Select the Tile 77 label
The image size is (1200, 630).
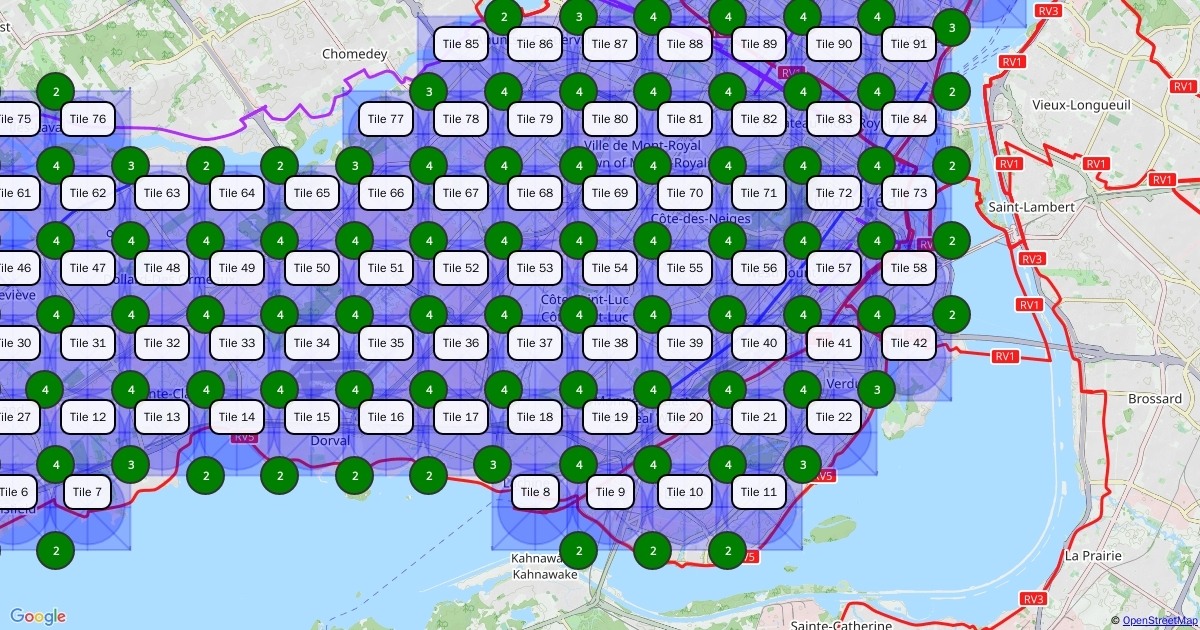click(385, 119)
